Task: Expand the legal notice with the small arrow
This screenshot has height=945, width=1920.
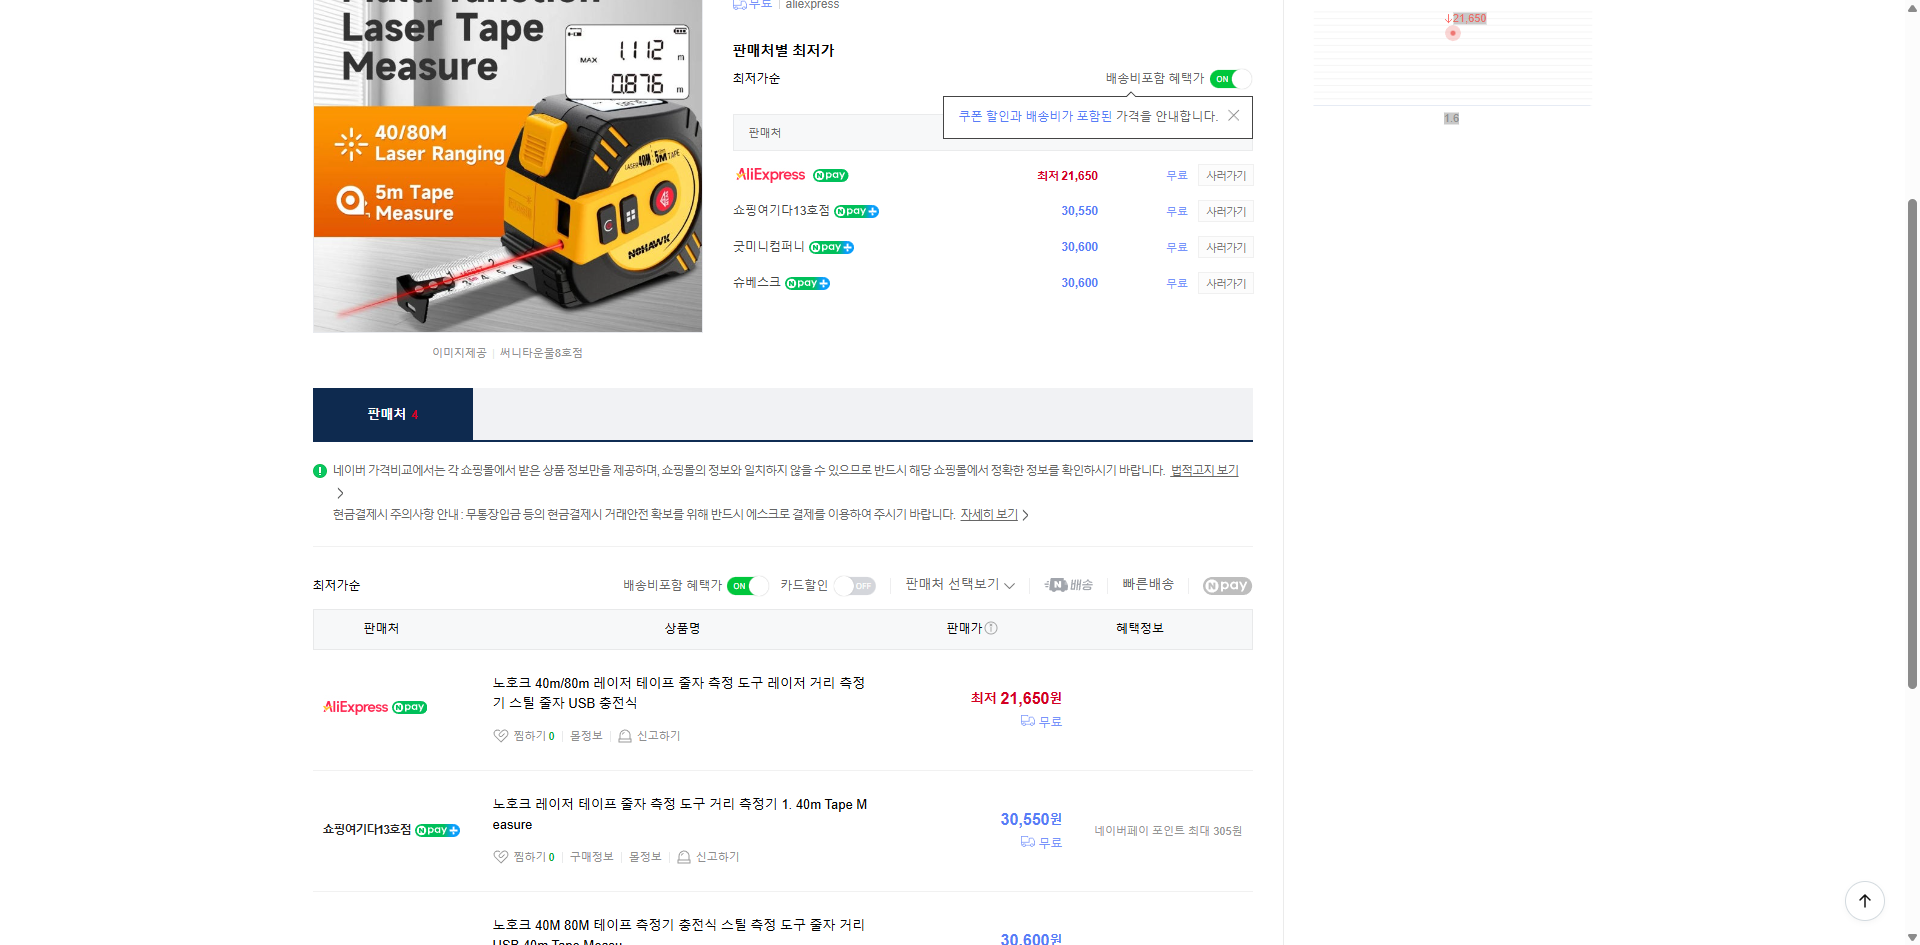Action: pyautogui.click(x=340, y=492)
